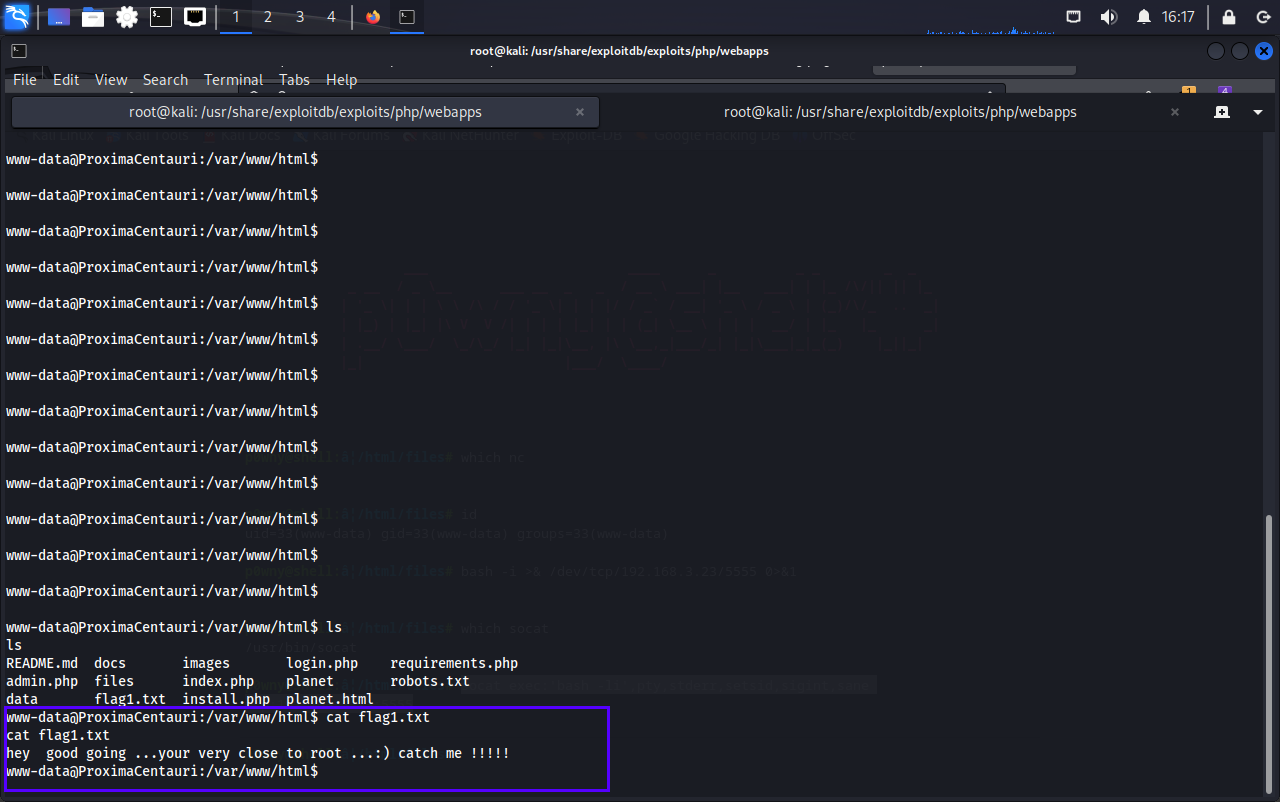This screenshot has width=1280, height=802.
Task: Close the second terminal tab
Action: (1175, 112)
